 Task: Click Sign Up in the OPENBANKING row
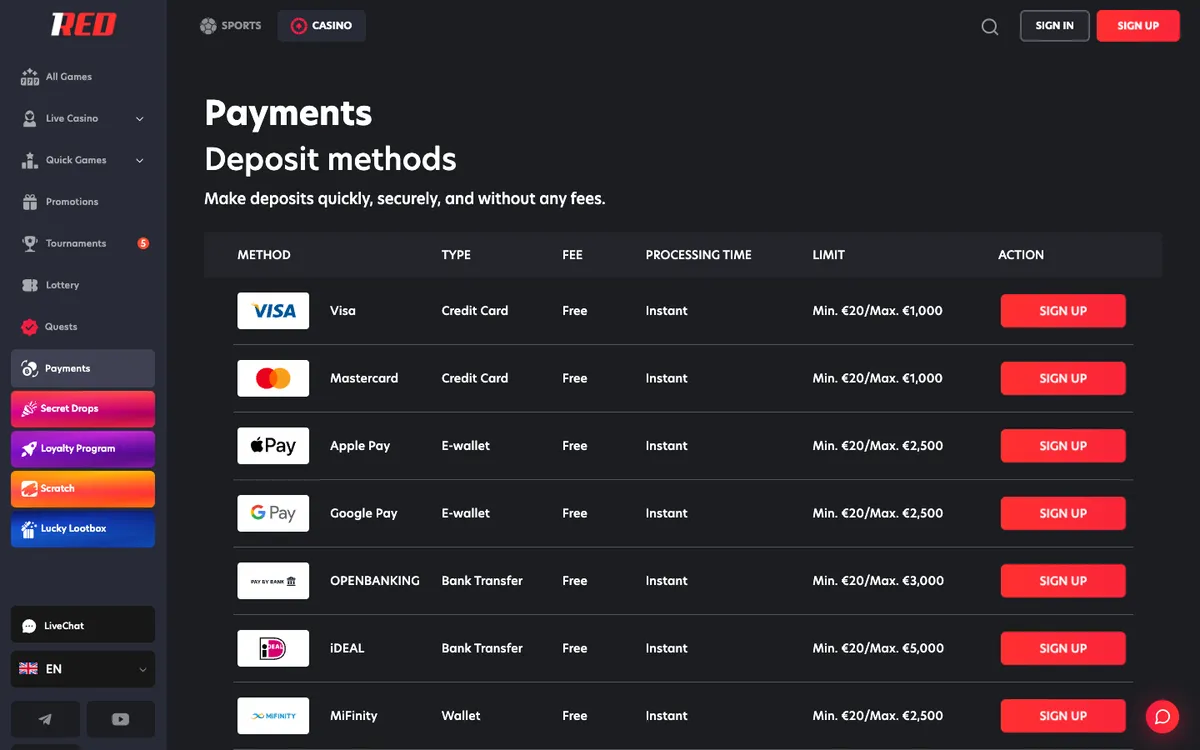pos(1063,581)
